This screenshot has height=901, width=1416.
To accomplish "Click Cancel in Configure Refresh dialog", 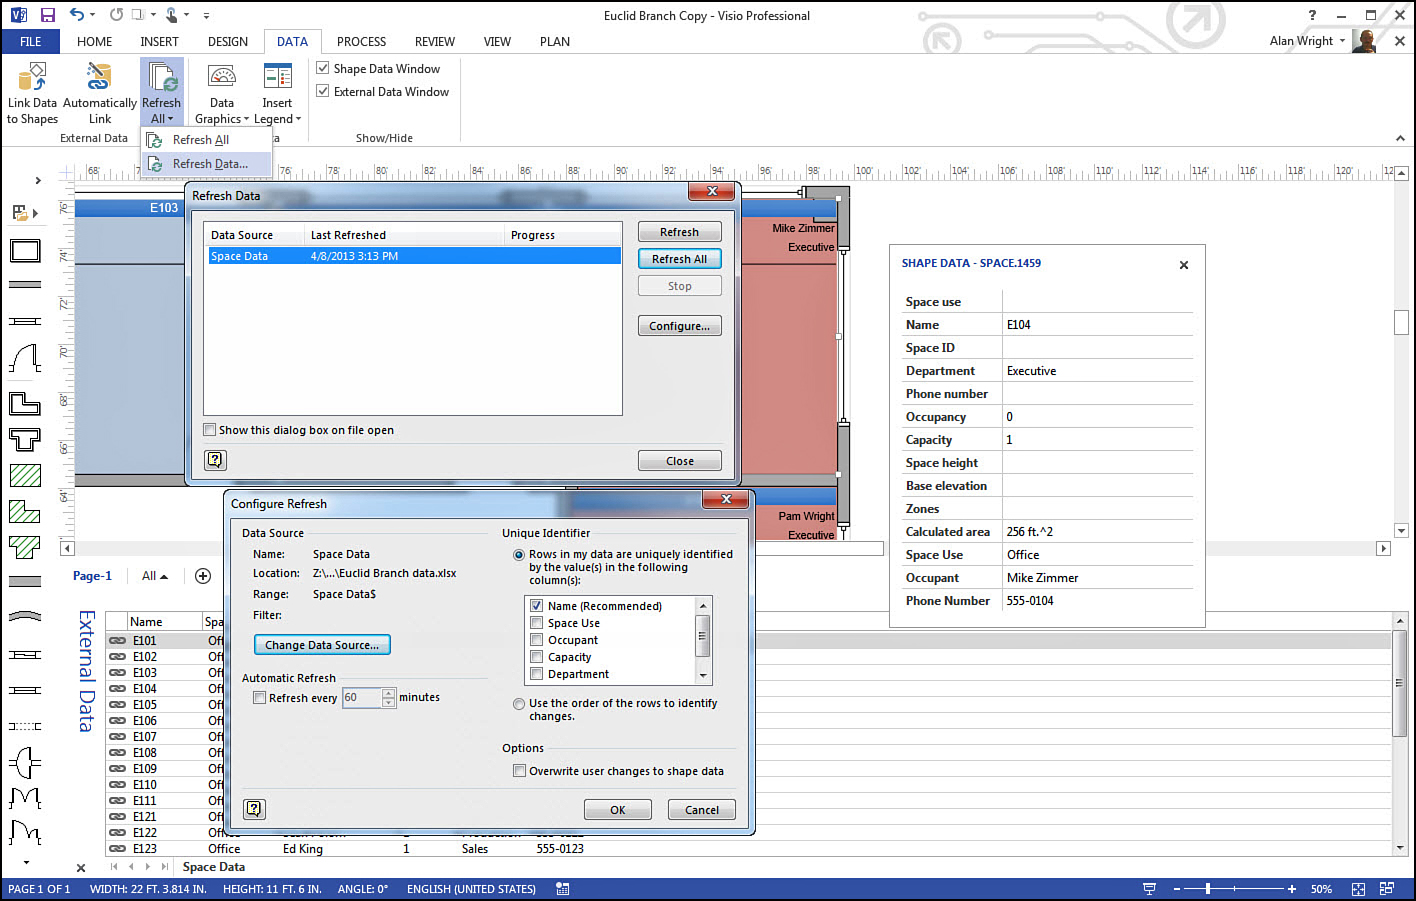I will click(701, 810).
